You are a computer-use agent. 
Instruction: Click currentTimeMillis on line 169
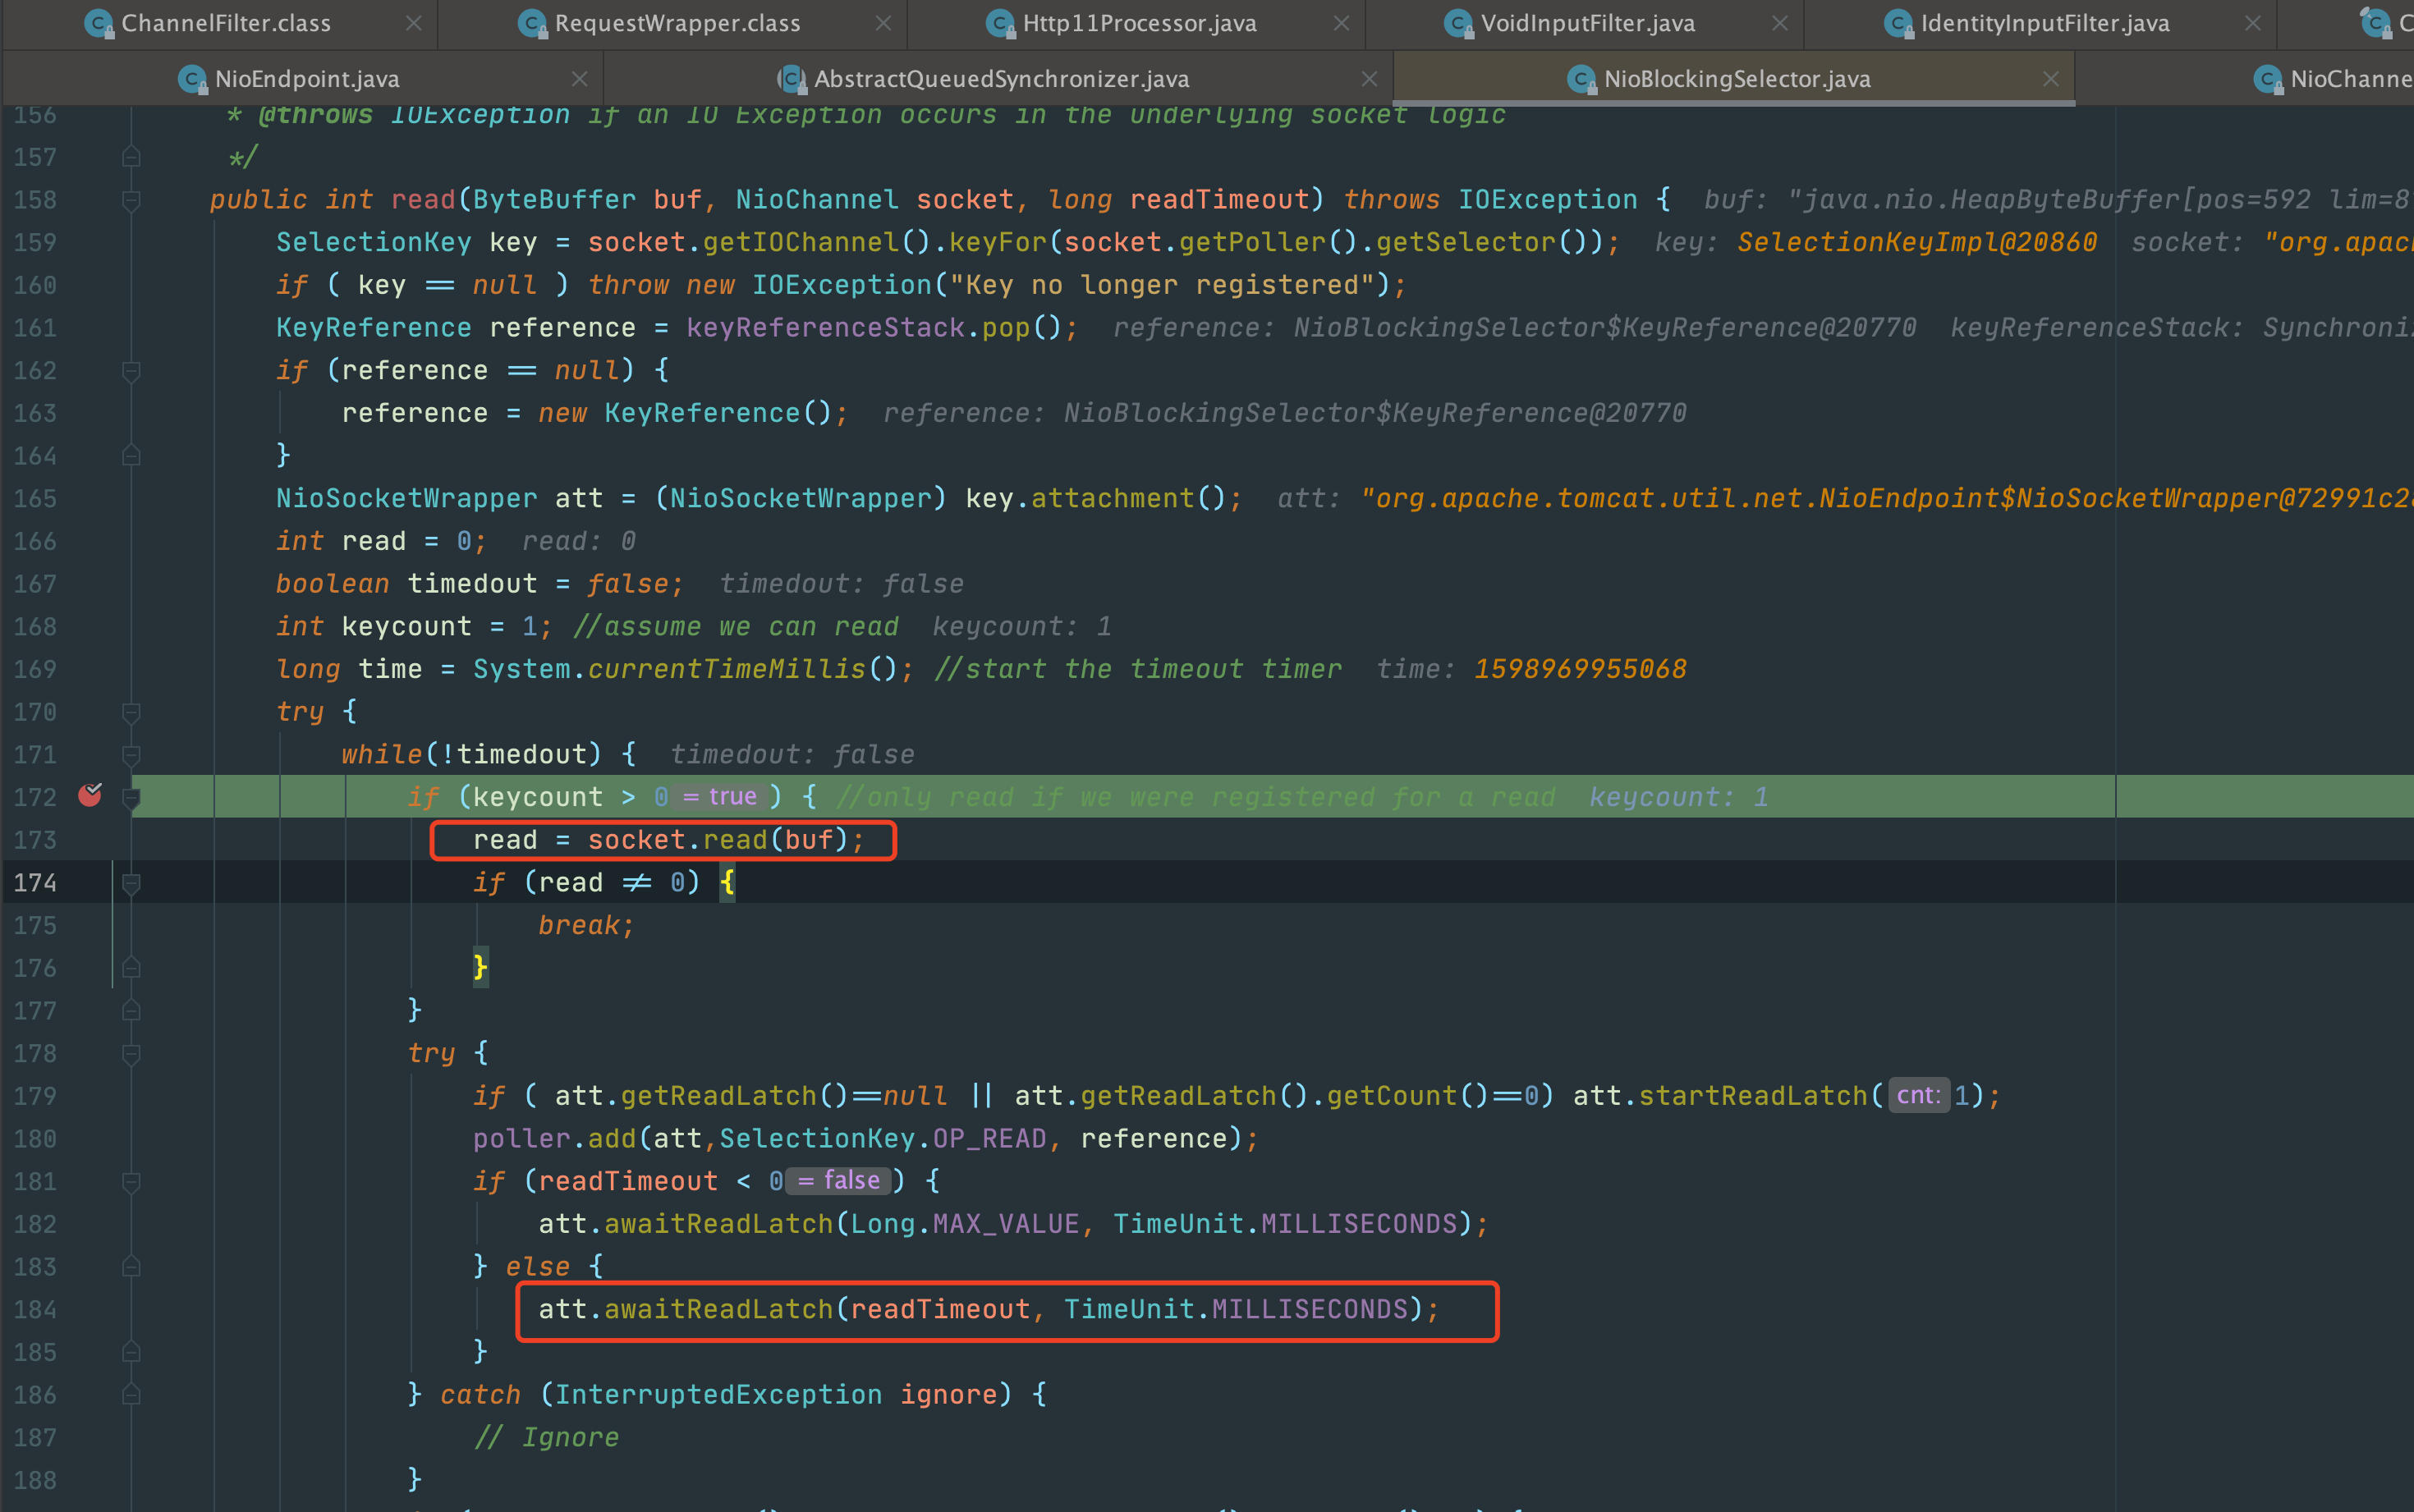[x=726, y=669]
